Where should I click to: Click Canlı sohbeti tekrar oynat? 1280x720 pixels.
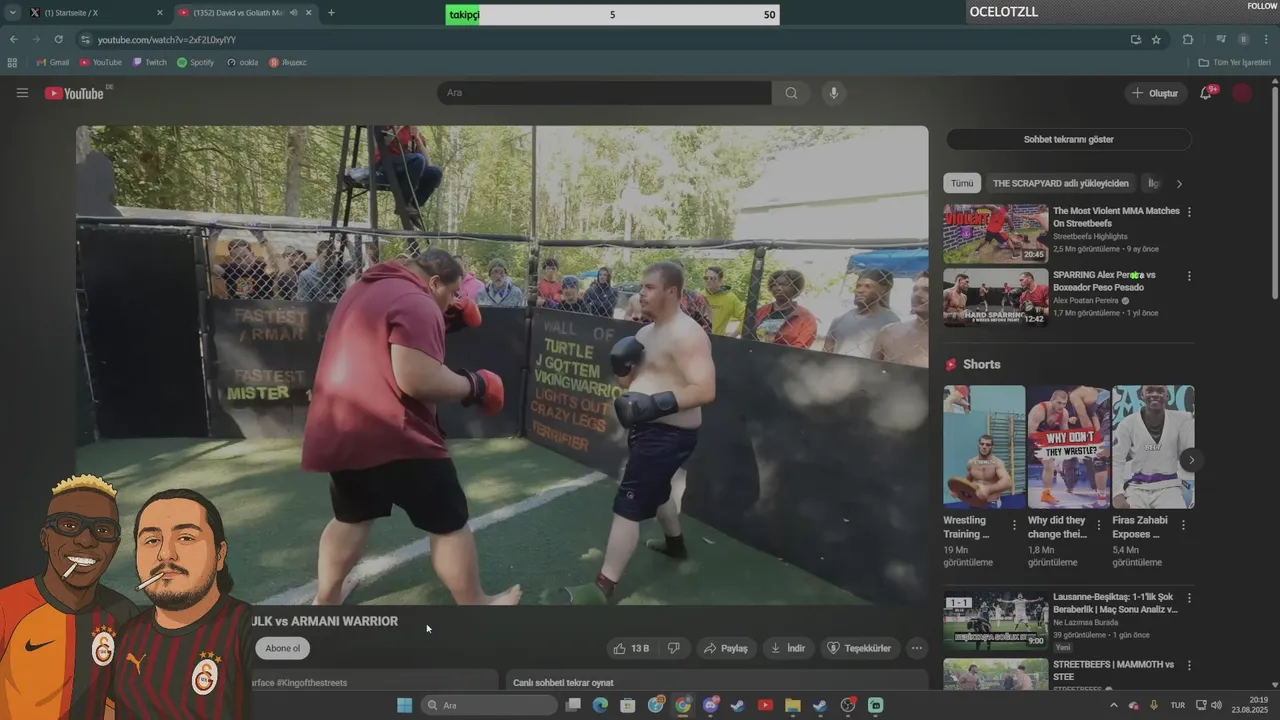pos(563,683)
